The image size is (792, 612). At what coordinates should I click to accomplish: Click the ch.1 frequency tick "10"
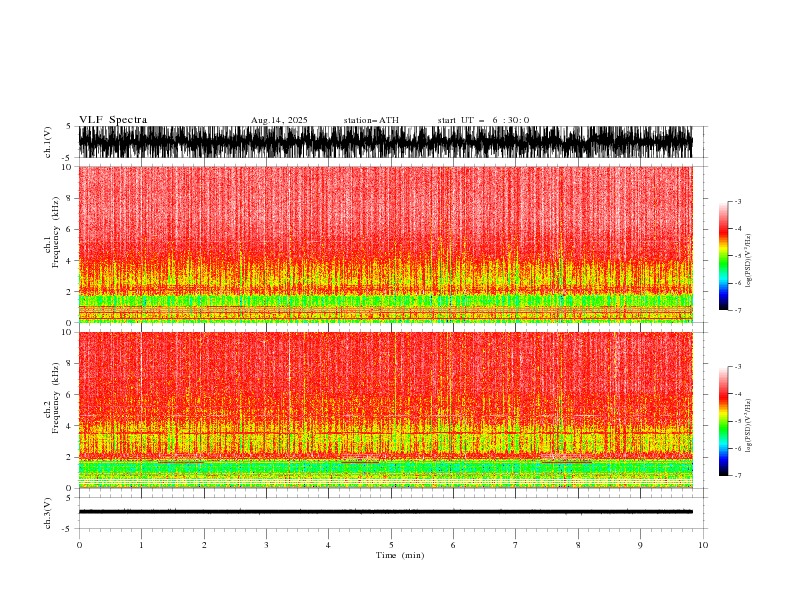[x=67, y=167]
